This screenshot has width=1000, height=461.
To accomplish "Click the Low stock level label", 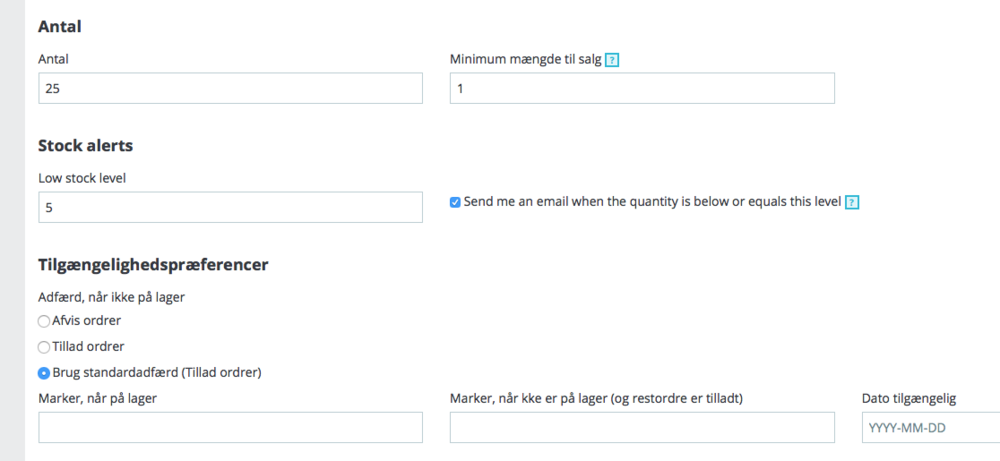I will tap(88, 178).
